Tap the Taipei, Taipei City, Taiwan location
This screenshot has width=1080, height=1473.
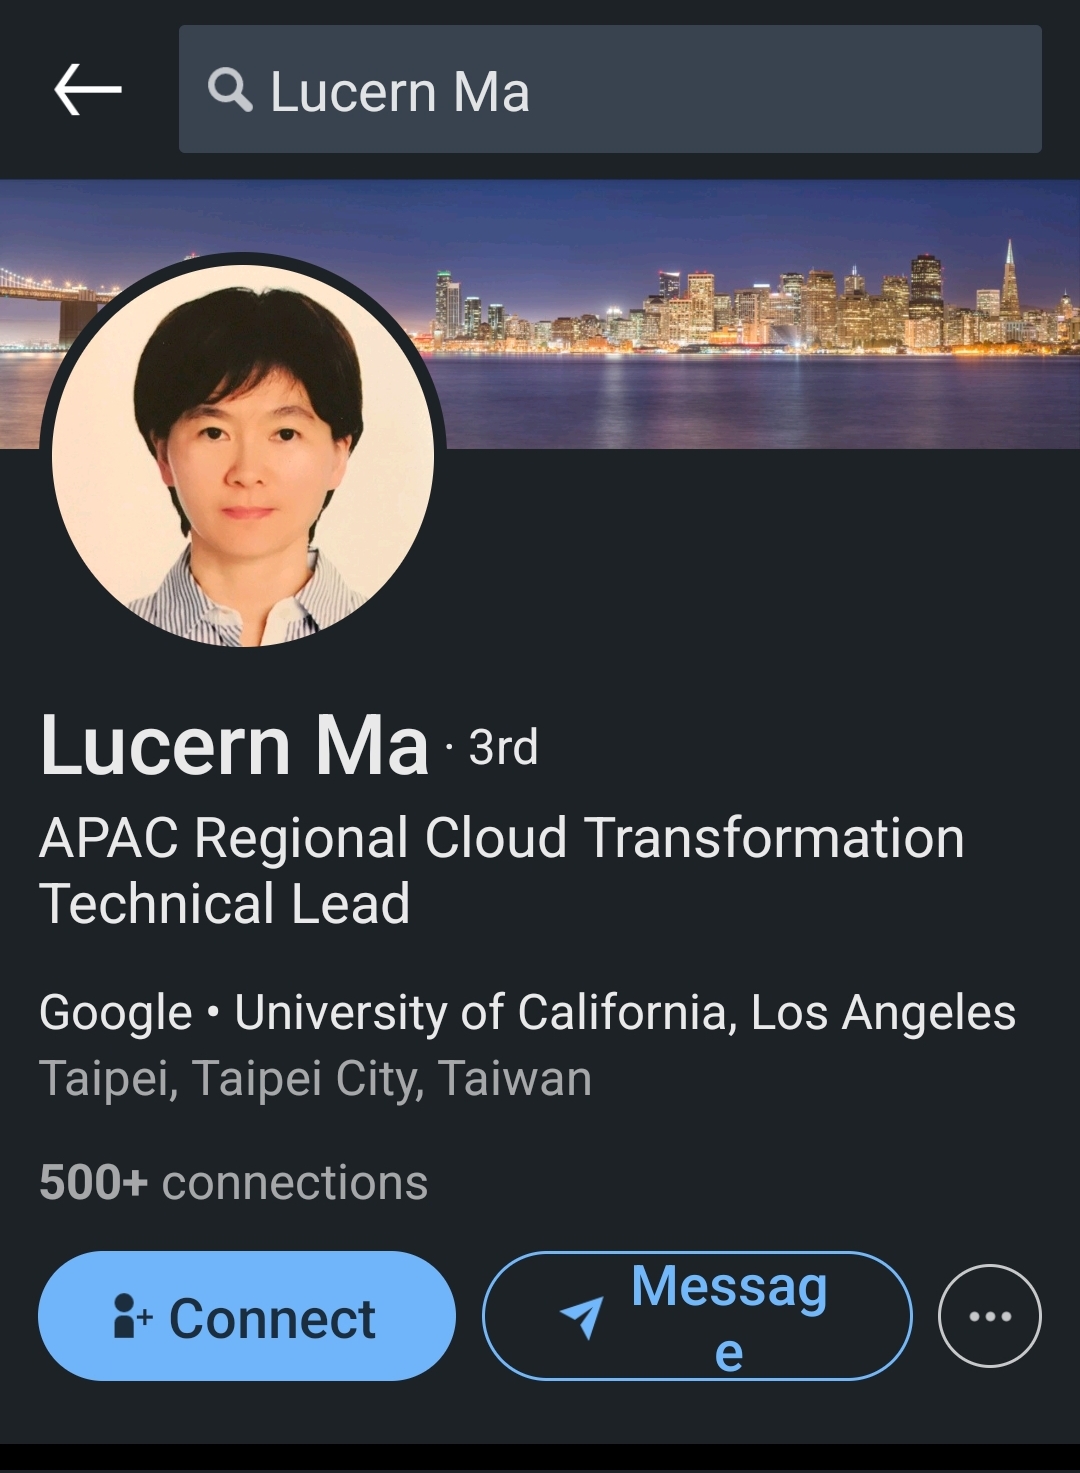[x=315, y=1079]
